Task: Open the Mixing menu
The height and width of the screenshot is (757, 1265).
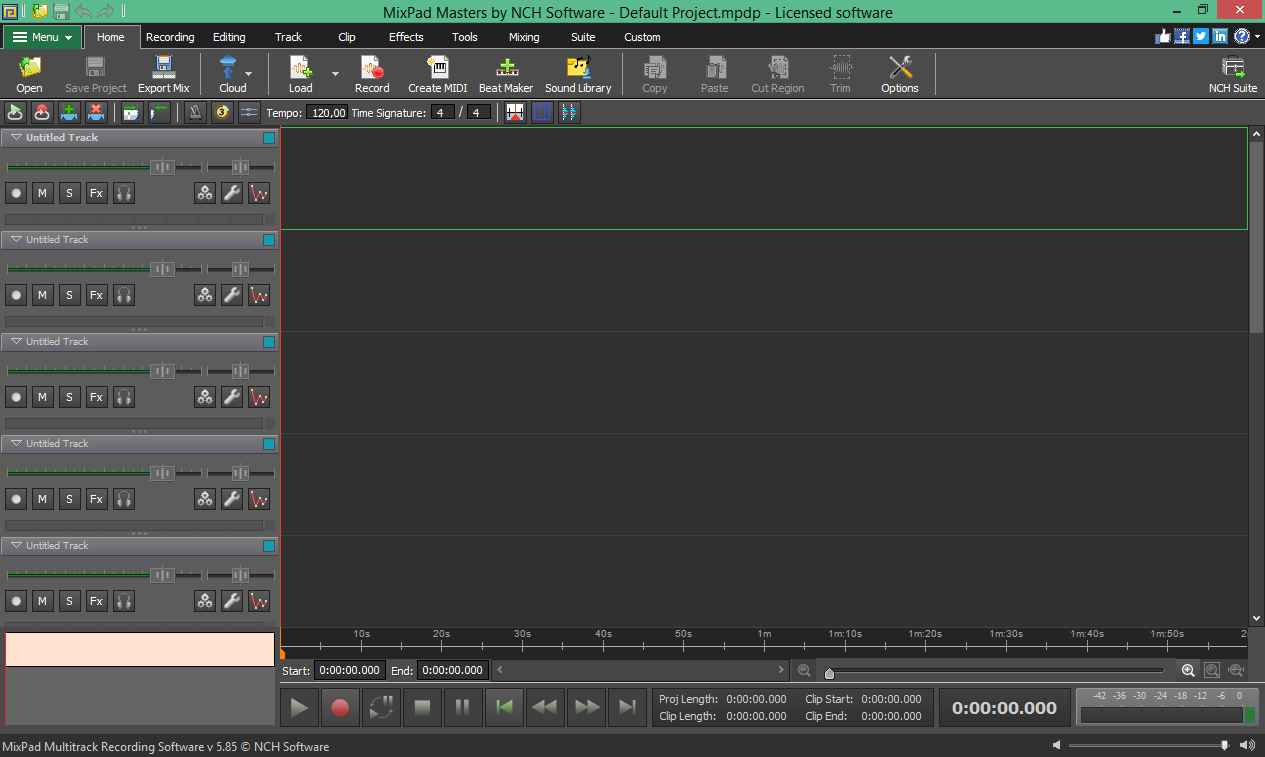Action: point(523,37)
